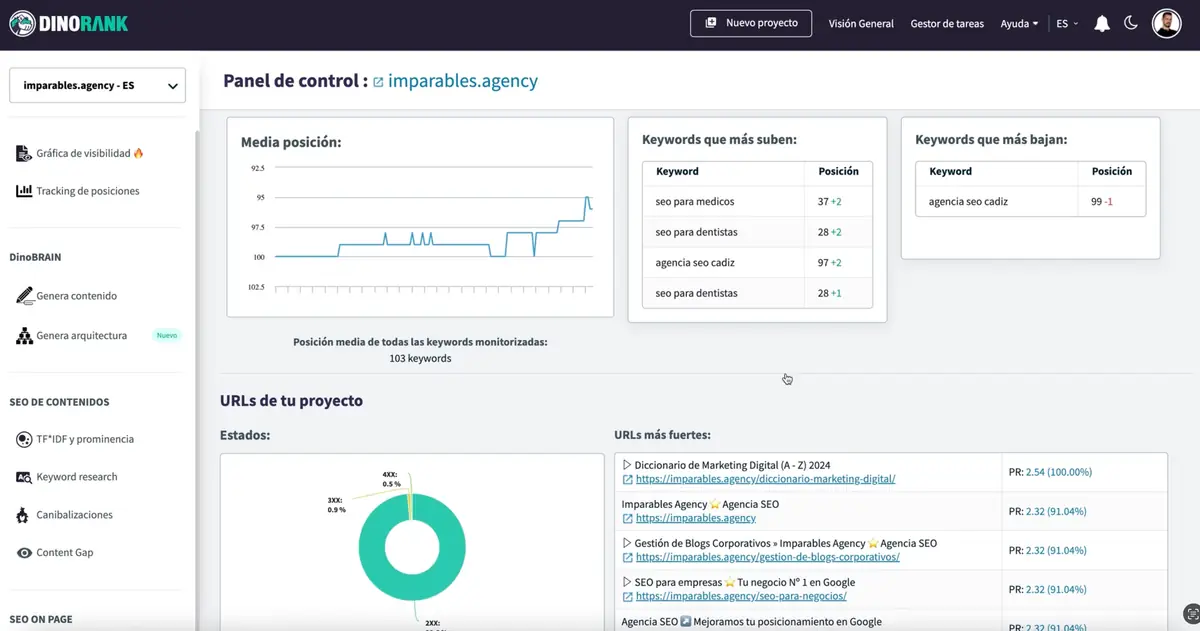
Task: Click the 'Nuevo' badge by Genera arquitectura
Action: [167, 336]
